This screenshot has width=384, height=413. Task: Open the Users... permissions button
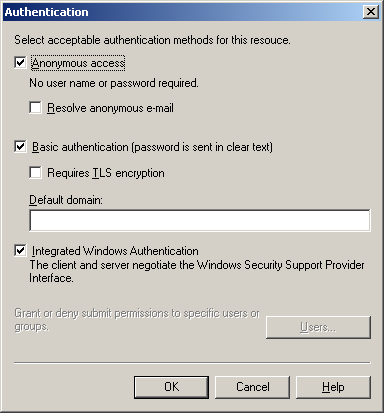coord(318,327)
